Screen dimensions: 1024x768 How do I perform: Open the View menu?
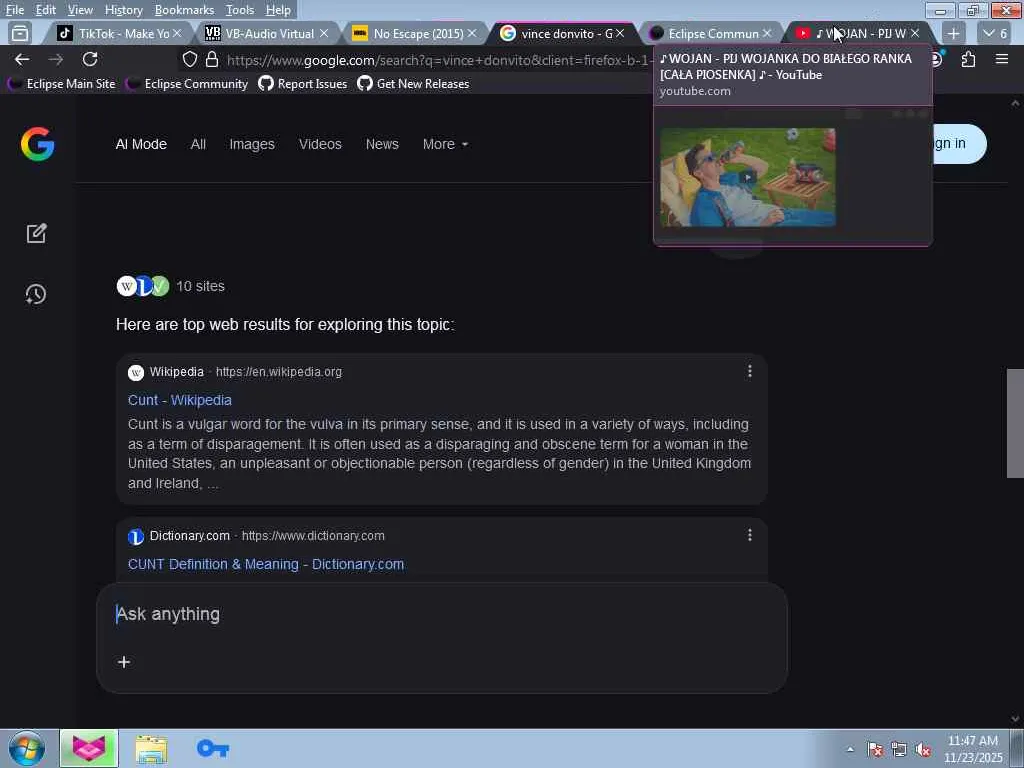pyautogui.click(x=80, y=10)
